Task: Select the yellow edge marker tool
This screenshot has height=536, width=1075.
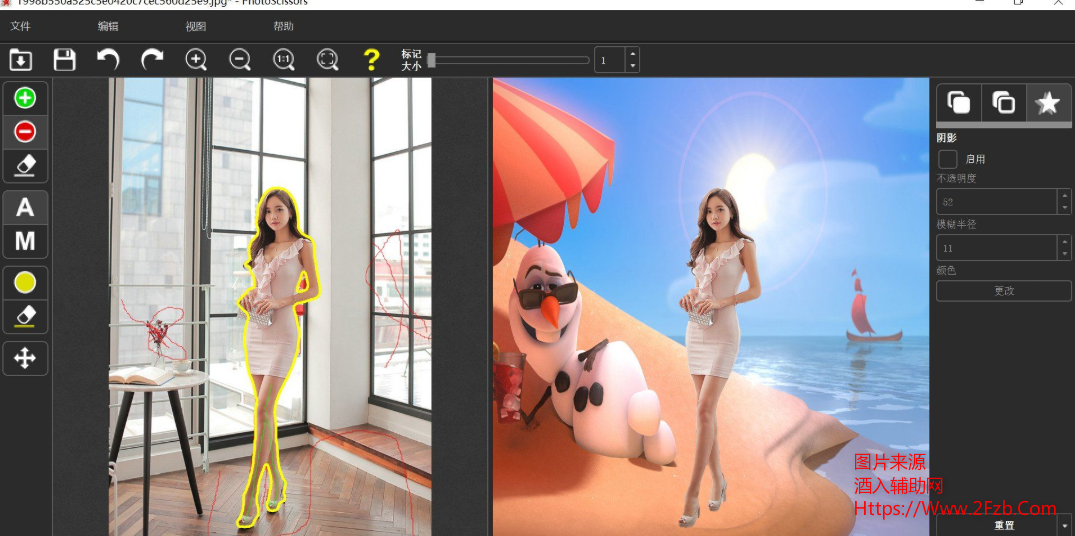Action: (x=25, y=282)
